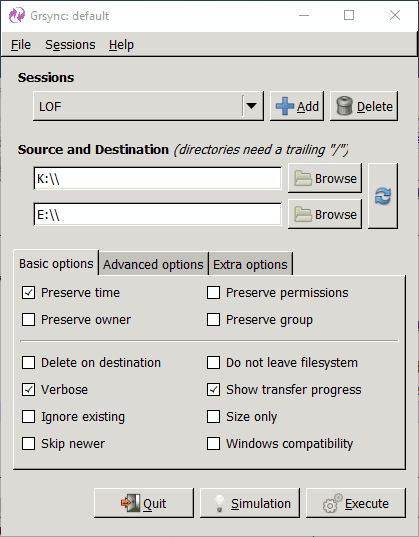Image resolution: width=419 pixels, height=537 pixels.
Task: Switch to the Advanced options tab
Action: pyautogui.click(x=153, y=264)
